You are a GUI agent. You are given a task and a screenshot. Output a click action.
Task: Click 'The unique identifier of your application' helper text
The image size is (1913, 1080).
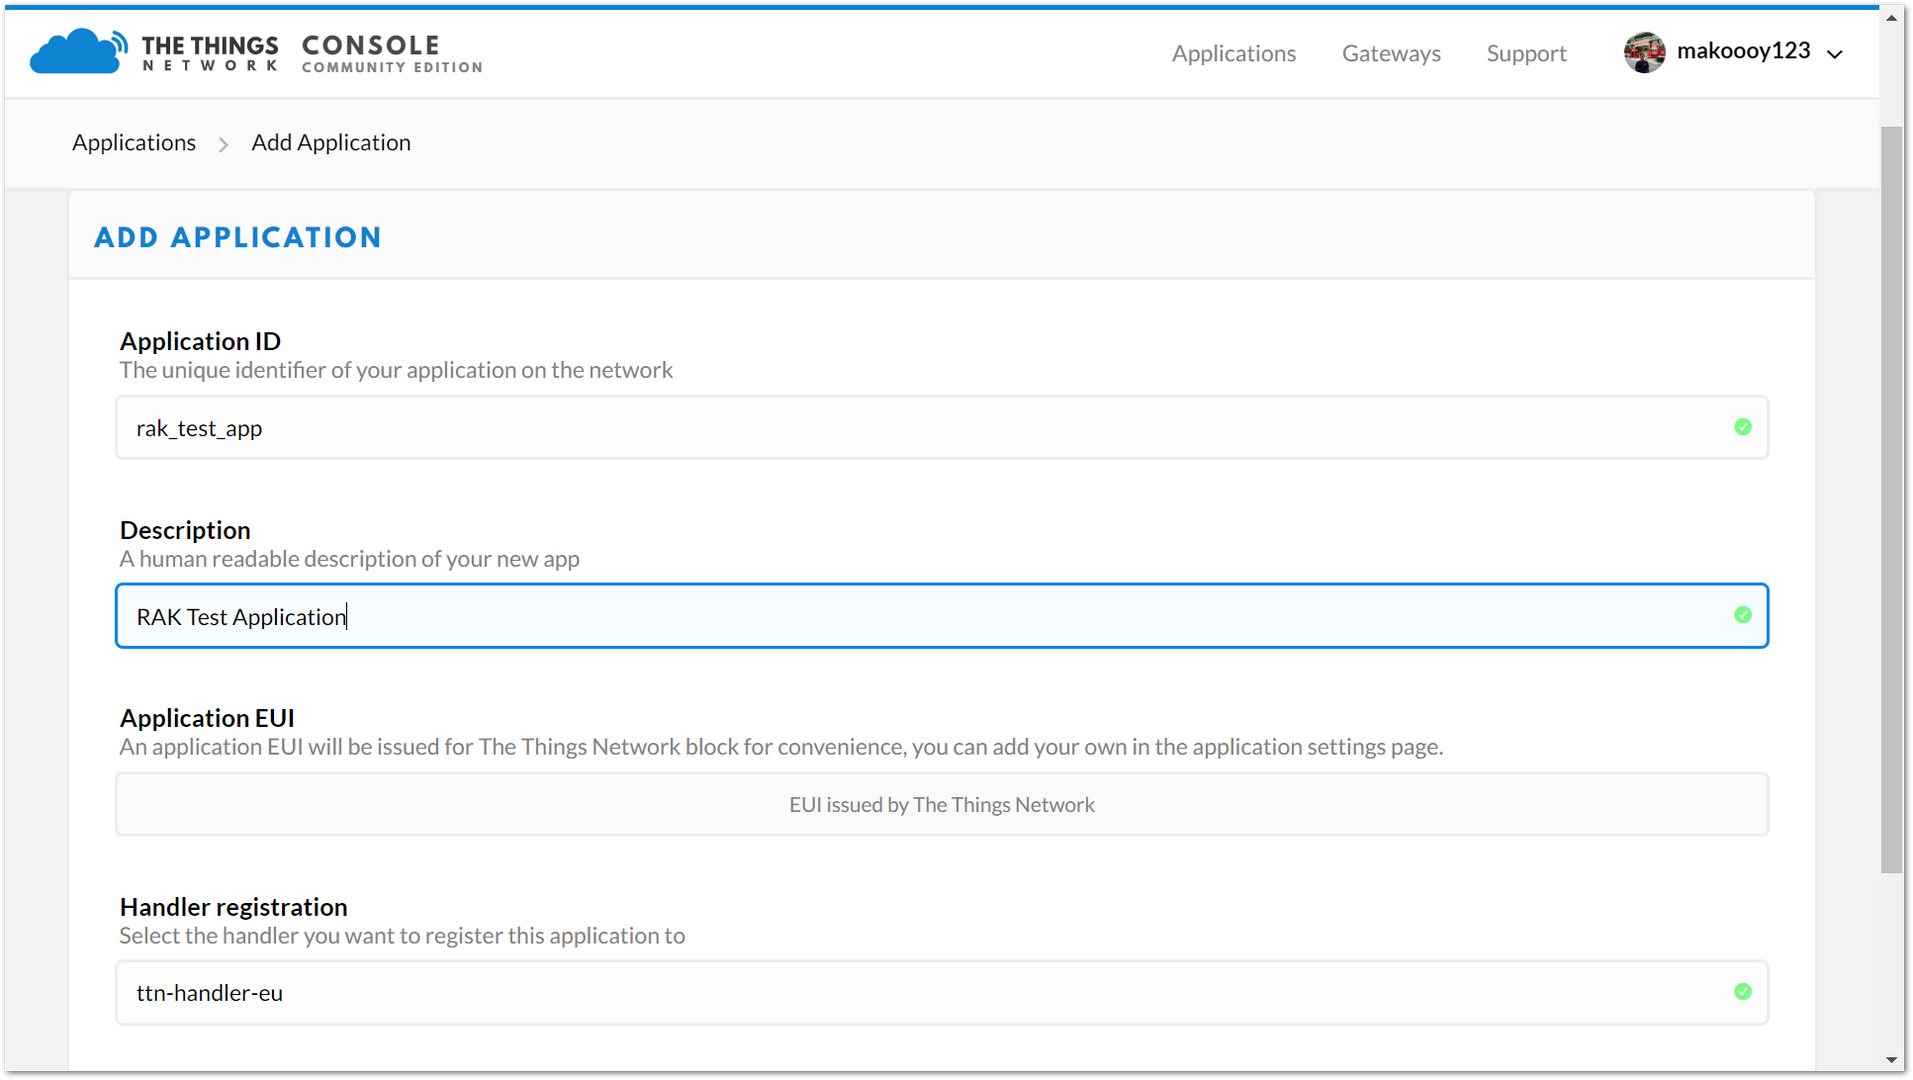pyautogui.click(x=396, y=370)
